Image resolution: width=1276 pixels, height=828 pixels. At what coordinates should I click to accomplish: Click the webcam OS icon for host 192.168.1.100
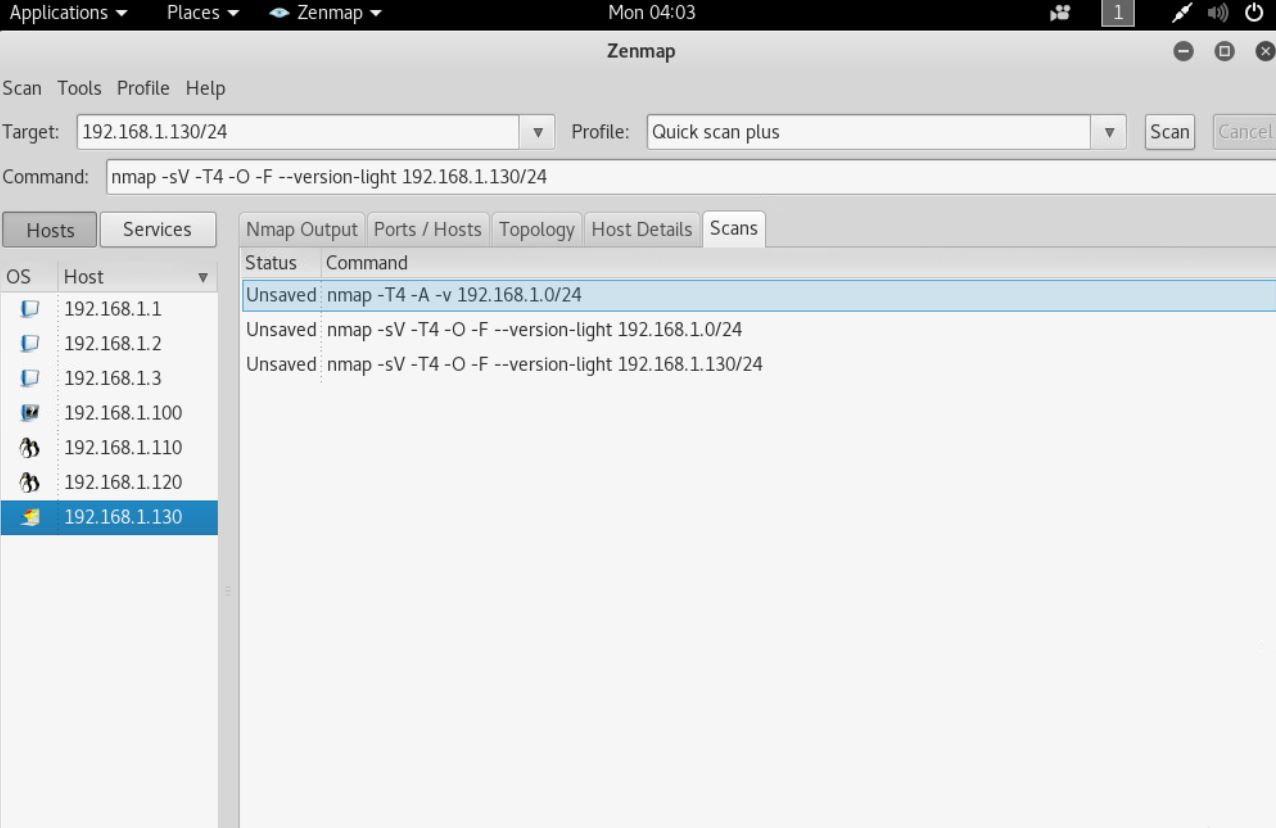[x=28, y=412]
